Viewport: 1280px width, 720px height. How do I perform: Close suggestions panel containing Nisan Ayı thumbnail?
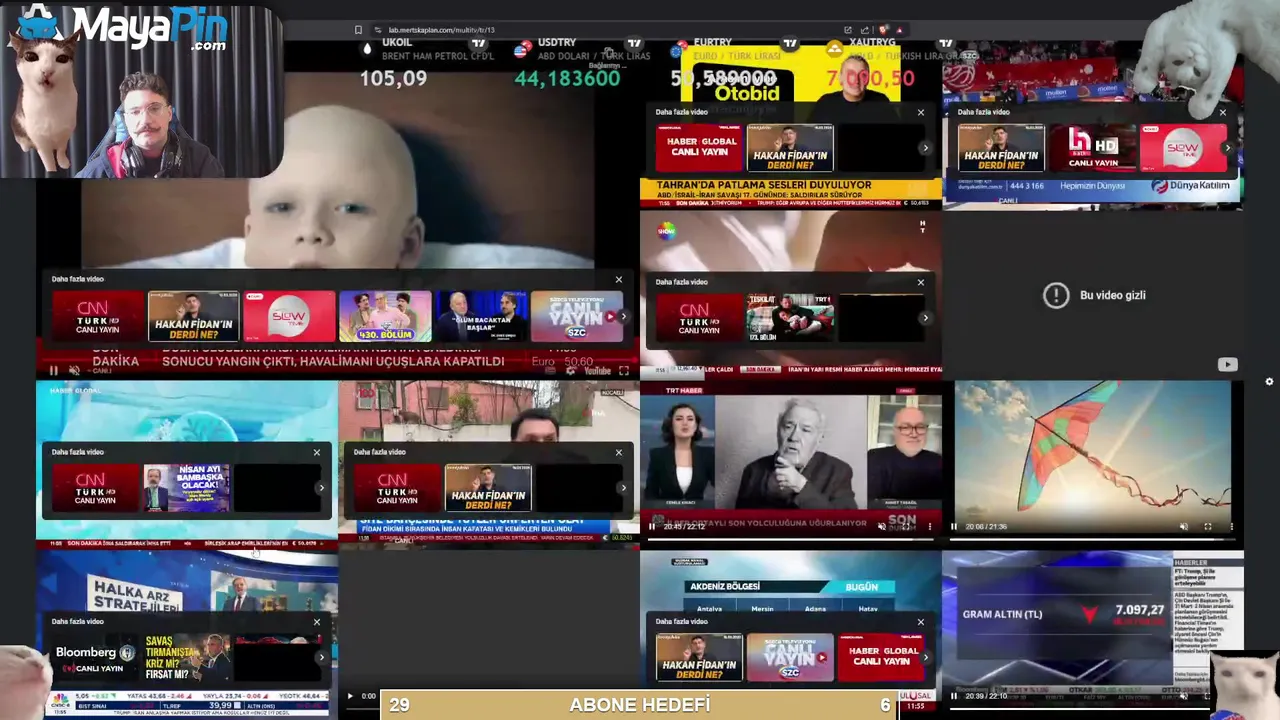click(x=317, y=452)
